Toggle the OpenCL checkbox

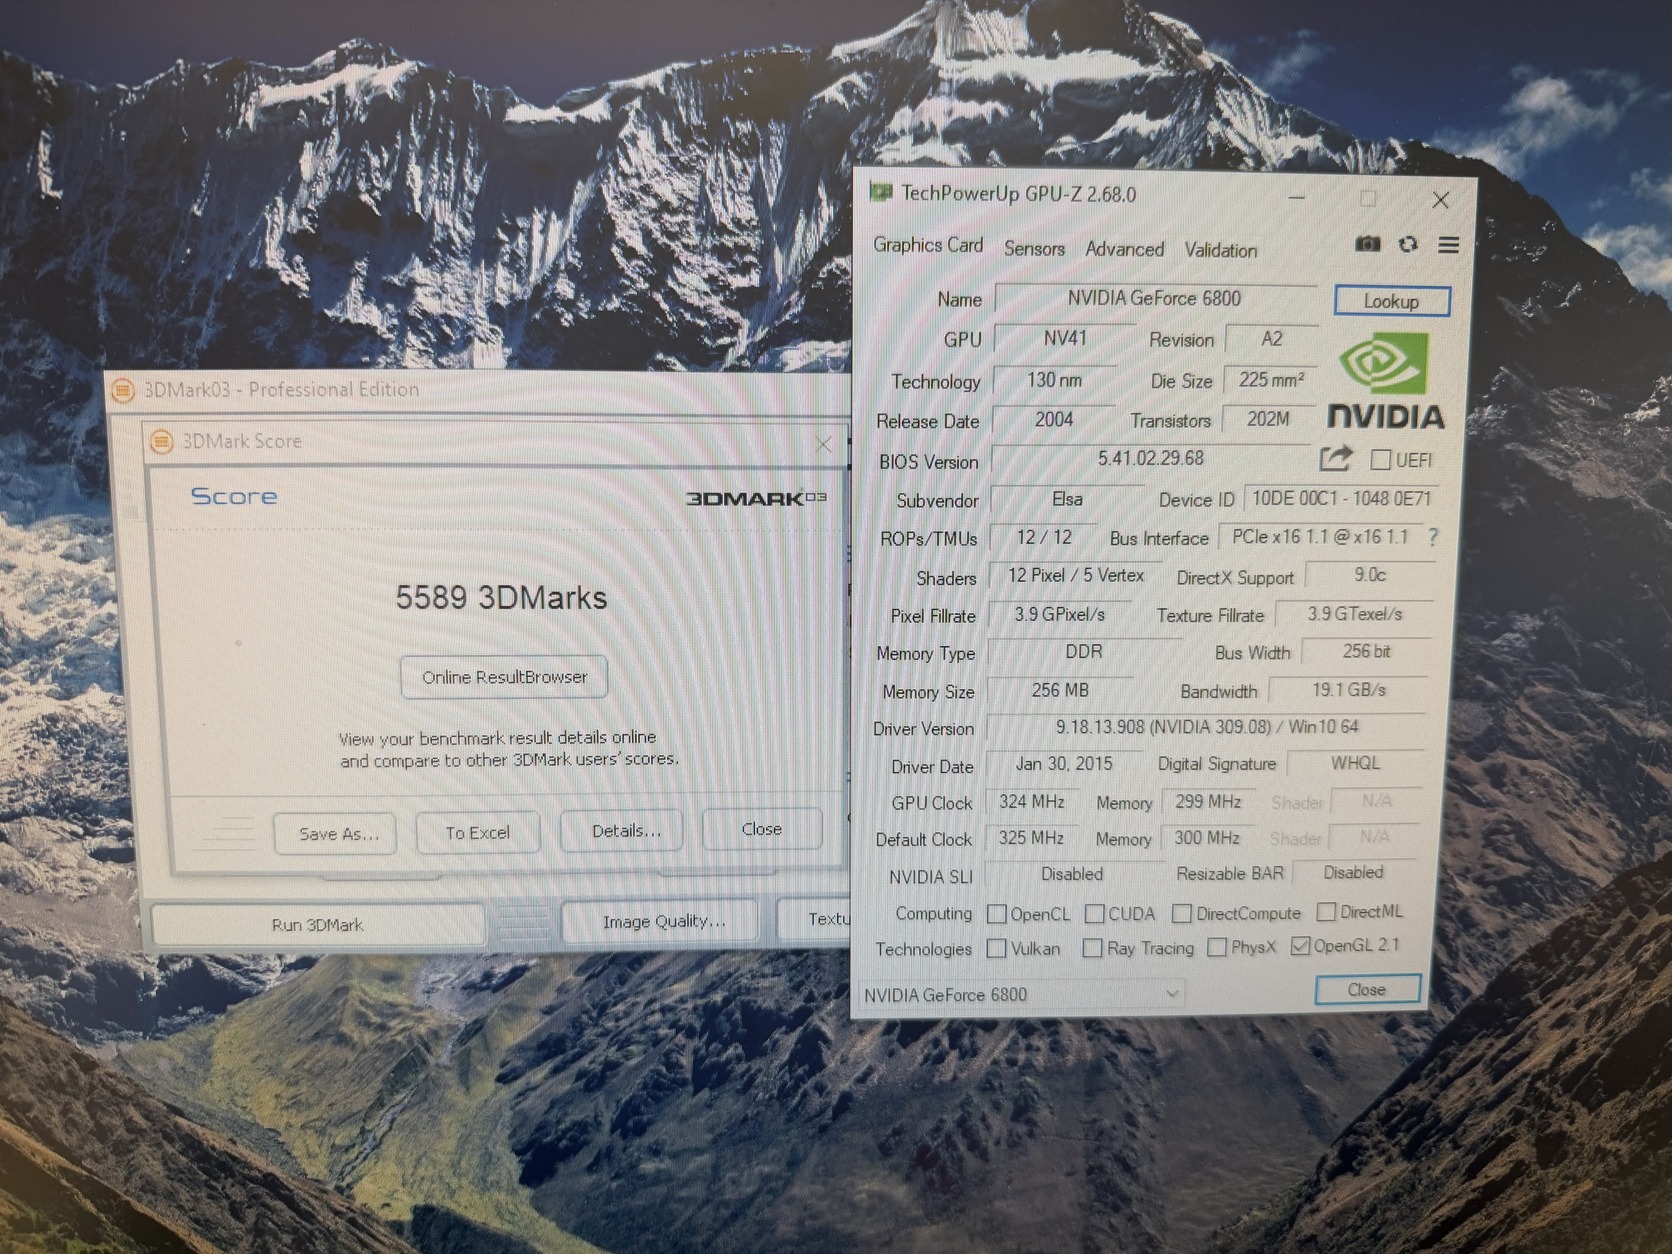997,914
